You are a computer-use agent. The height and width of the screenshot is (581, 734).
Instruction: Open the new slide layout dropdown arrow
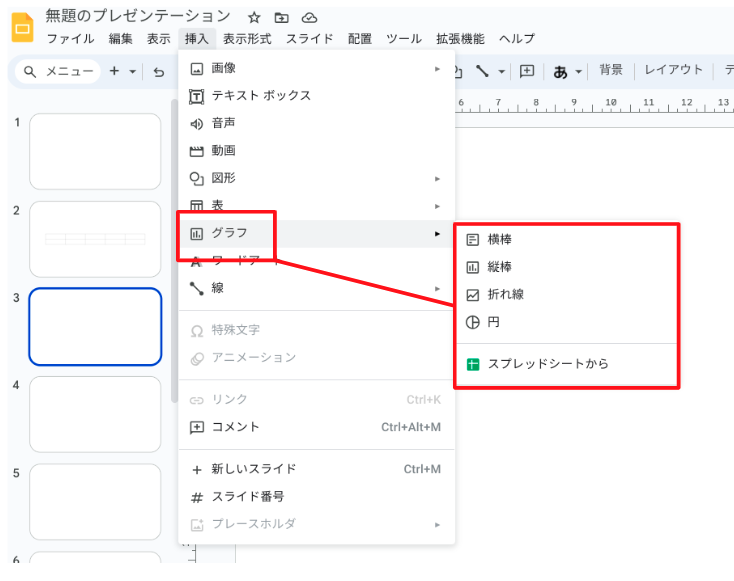pos(132,72)
